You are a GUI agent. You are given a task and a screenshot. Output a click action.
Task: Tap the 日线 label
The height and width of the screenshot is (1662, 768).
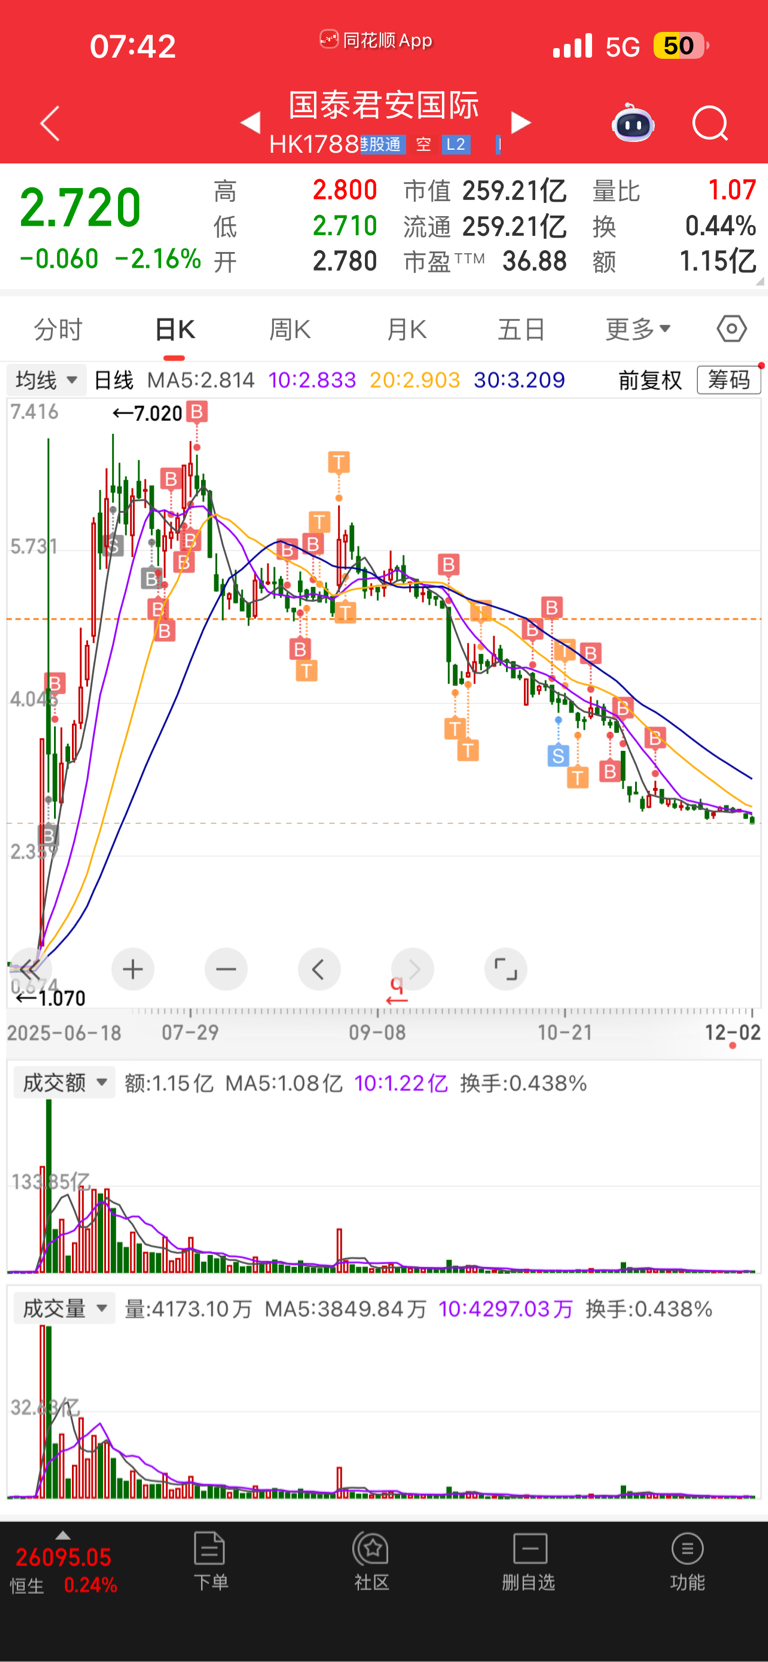[113, 380]
